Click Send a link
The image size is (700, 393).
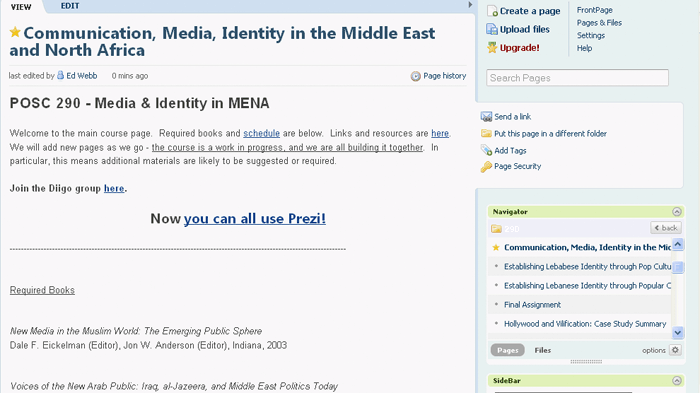coord(512,117)
